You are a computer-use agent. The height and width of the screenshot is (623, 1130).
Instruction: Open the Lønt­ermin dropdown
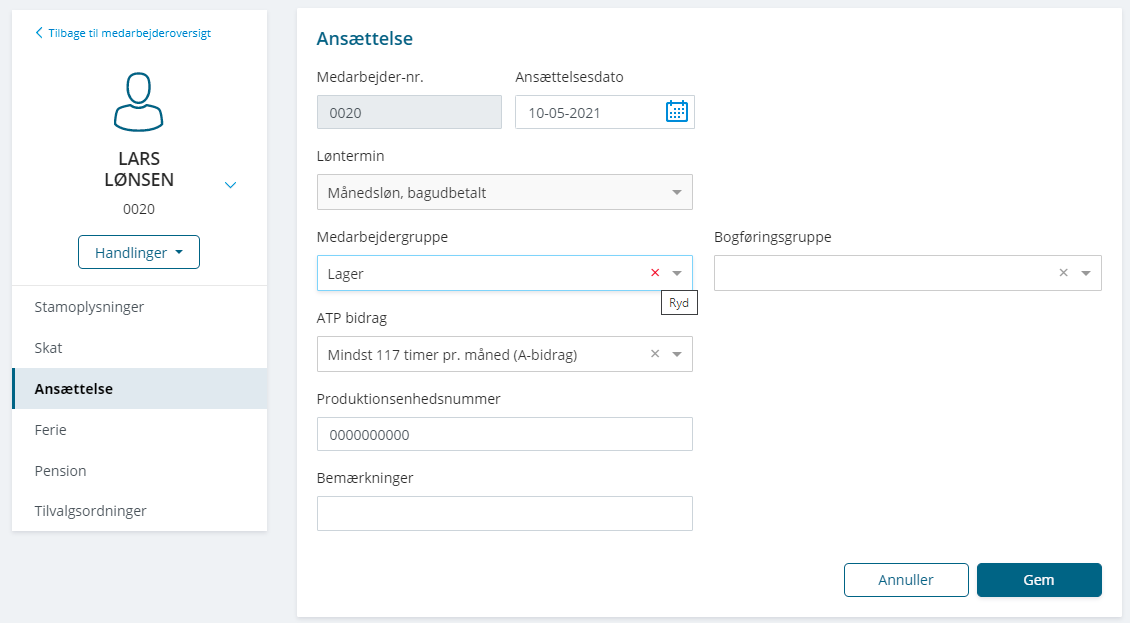click(x=504, y=192)
